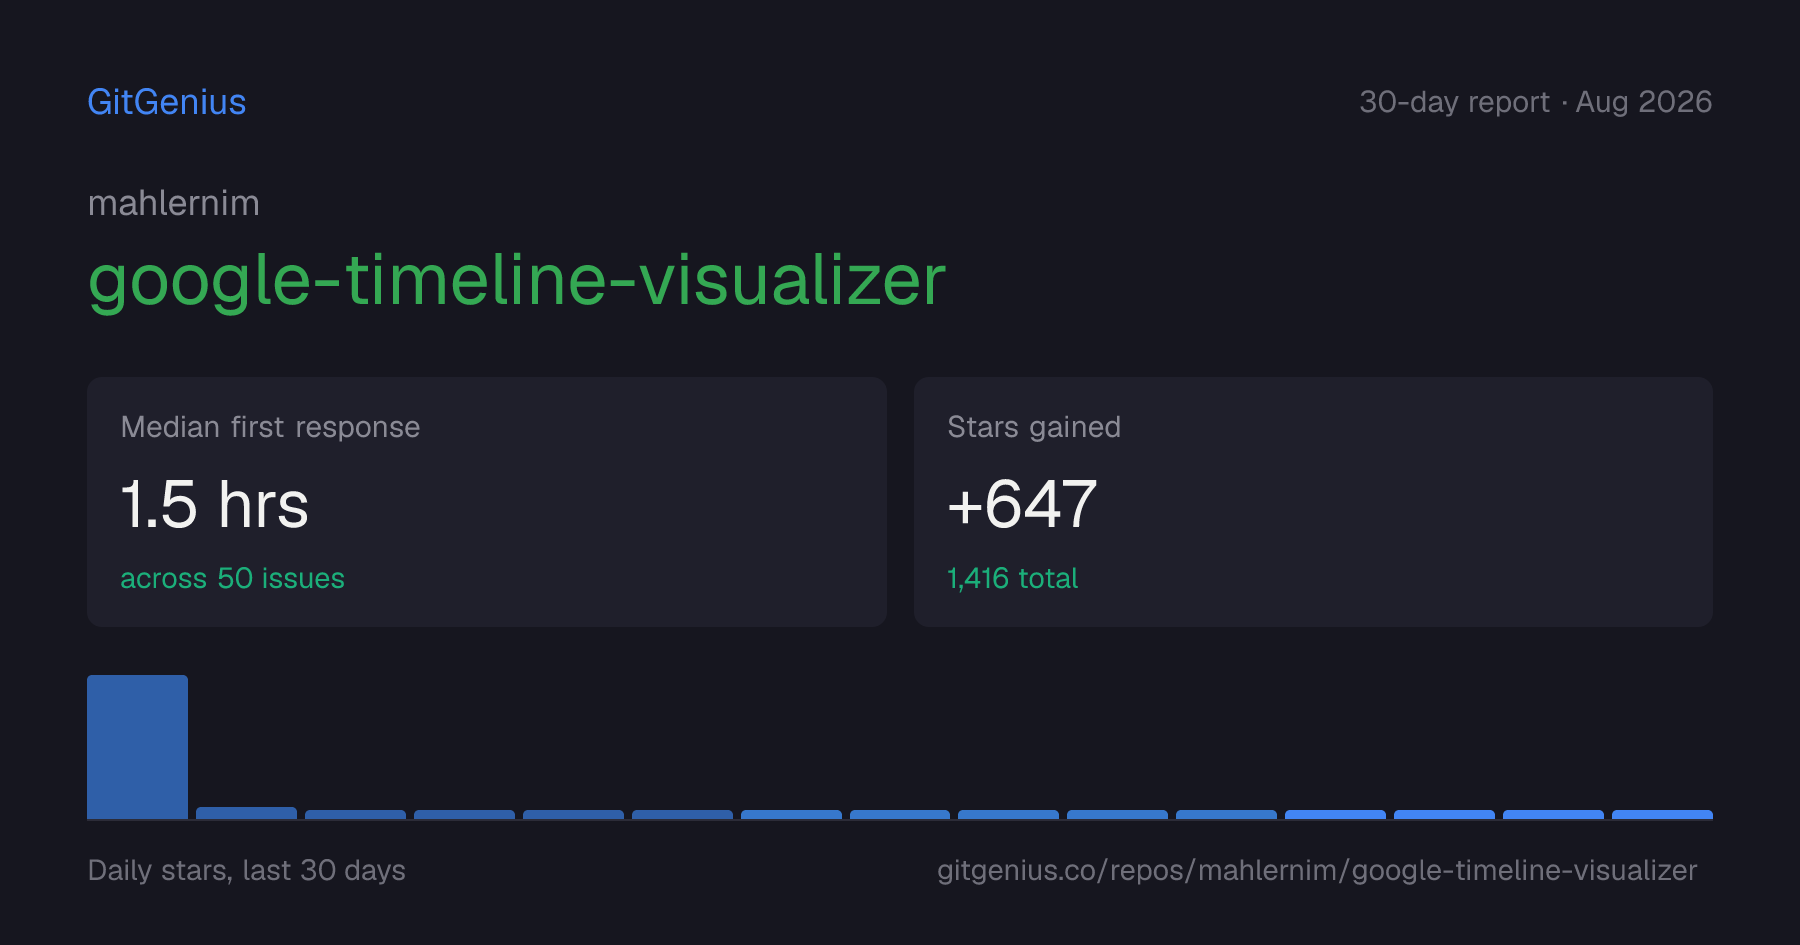
Task: Open the Stars gained card
Action: click(1313, 502)
